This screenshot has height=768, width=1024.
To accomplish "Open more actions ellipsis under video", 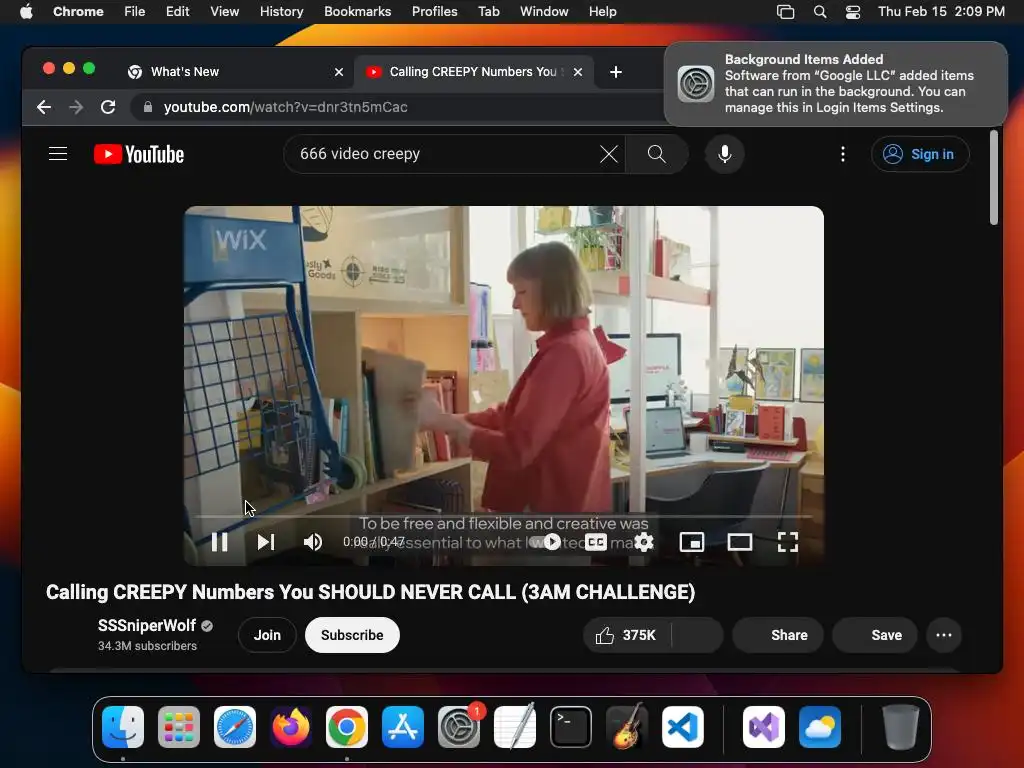I will (944, 635).
